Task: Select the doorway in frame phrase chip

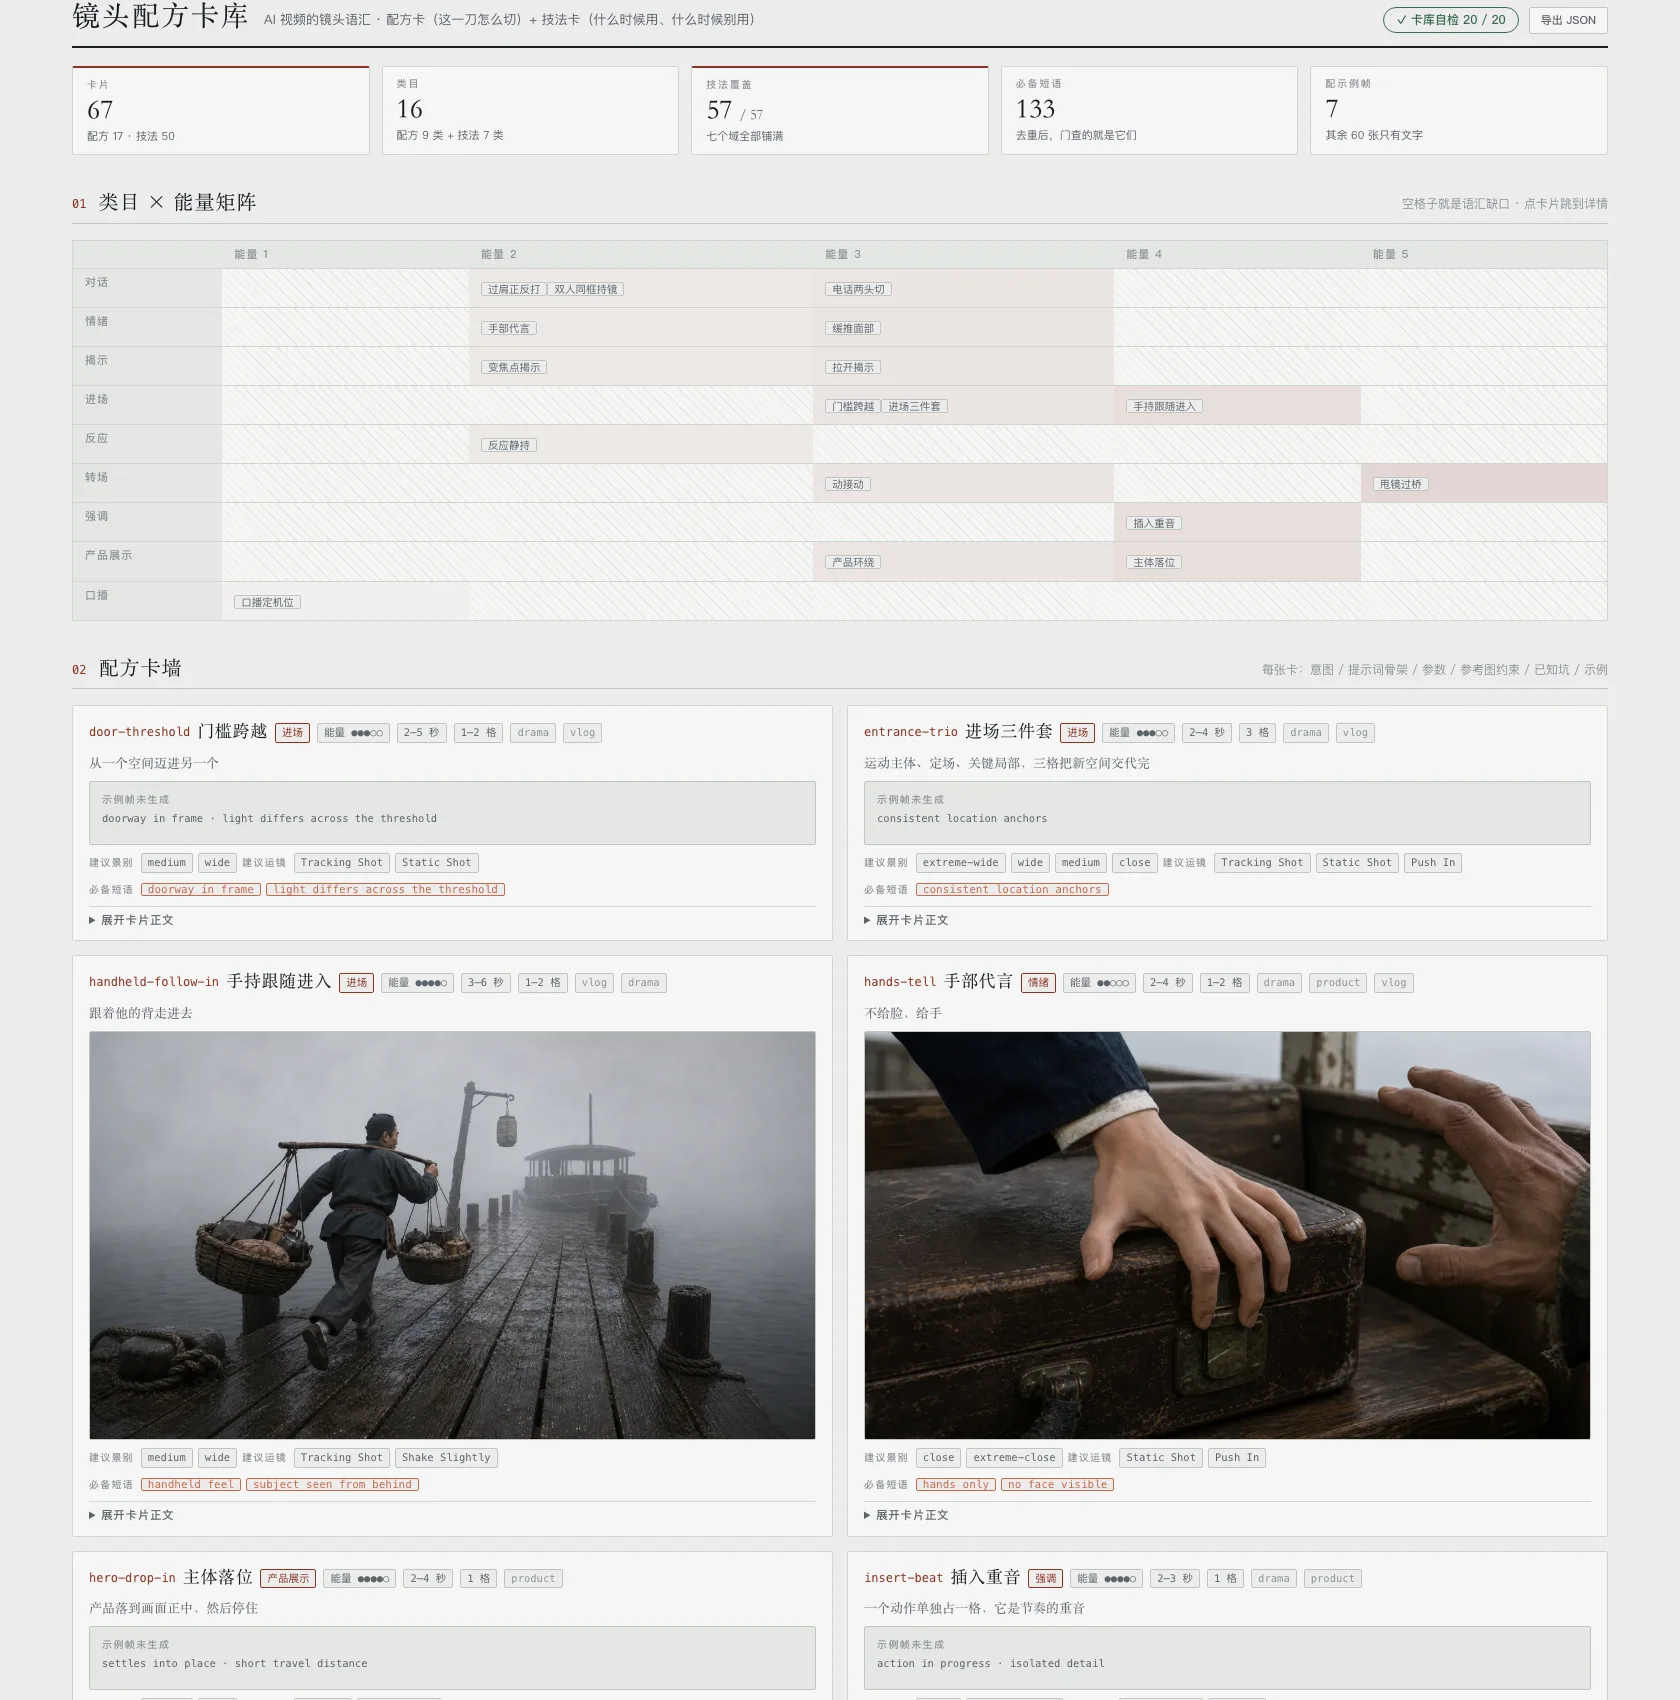Action: [201, 890]
